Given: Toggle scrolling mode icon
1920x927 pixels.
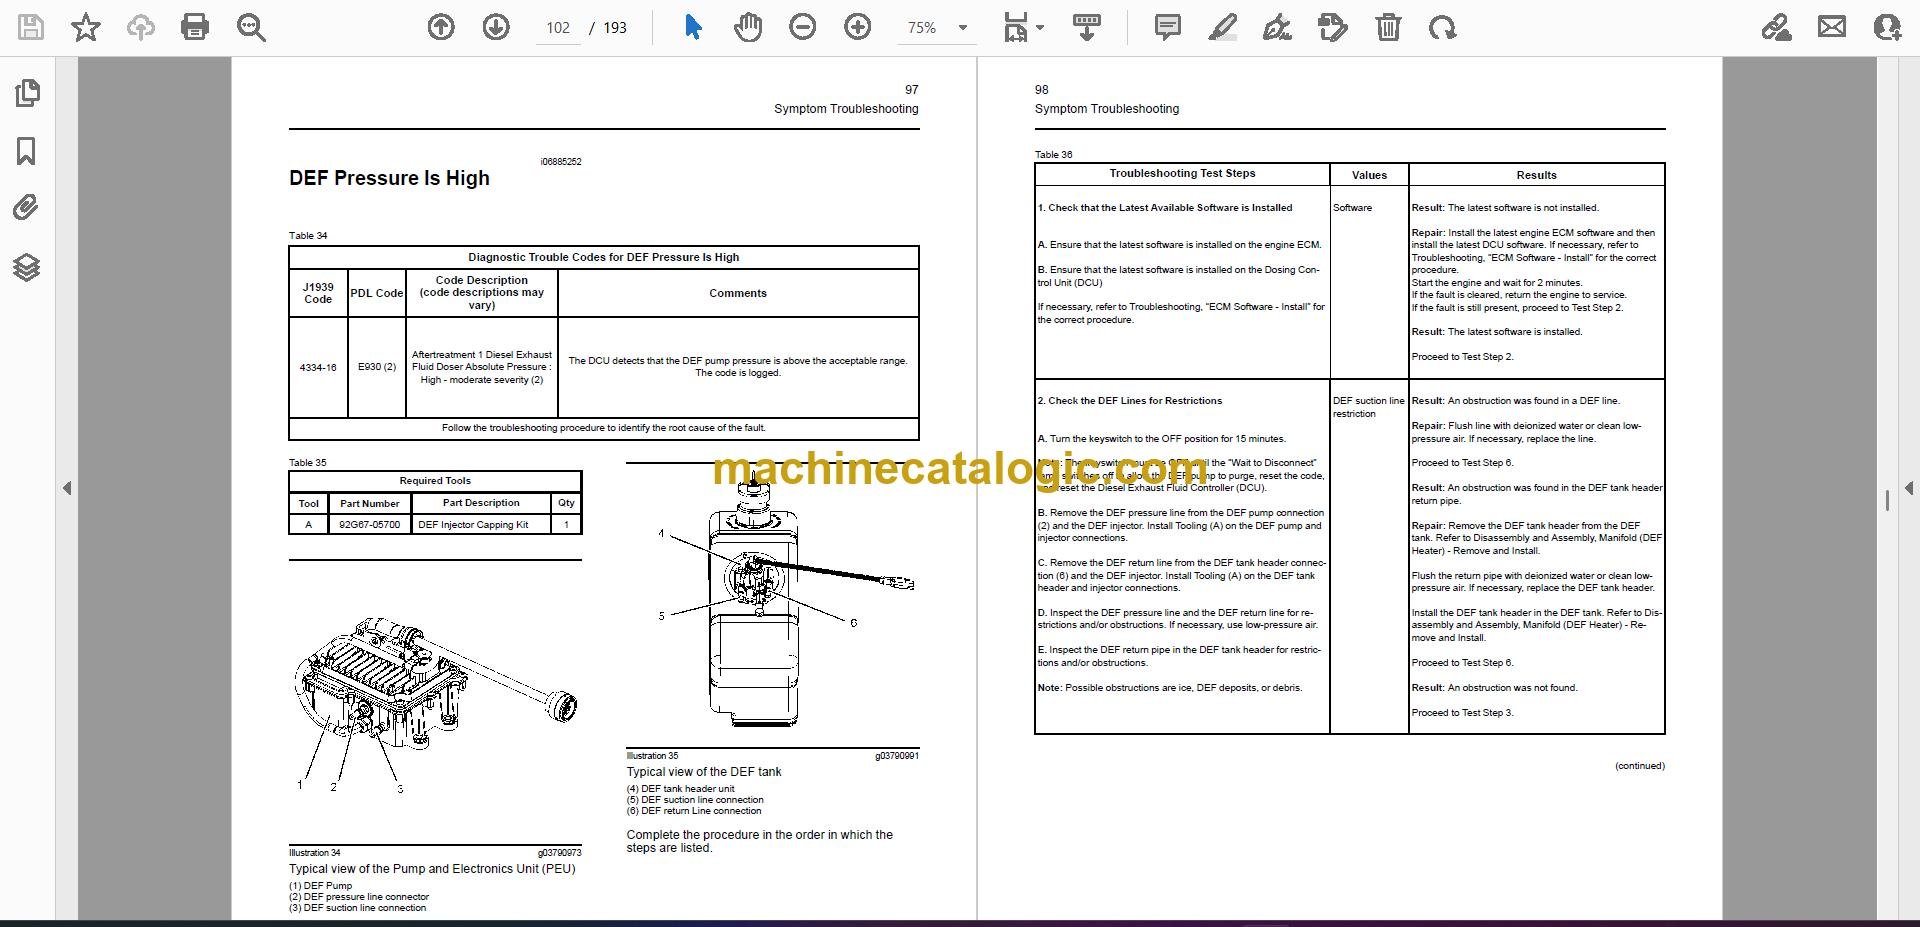Looking at the screenshot, I should [1087, 27].
